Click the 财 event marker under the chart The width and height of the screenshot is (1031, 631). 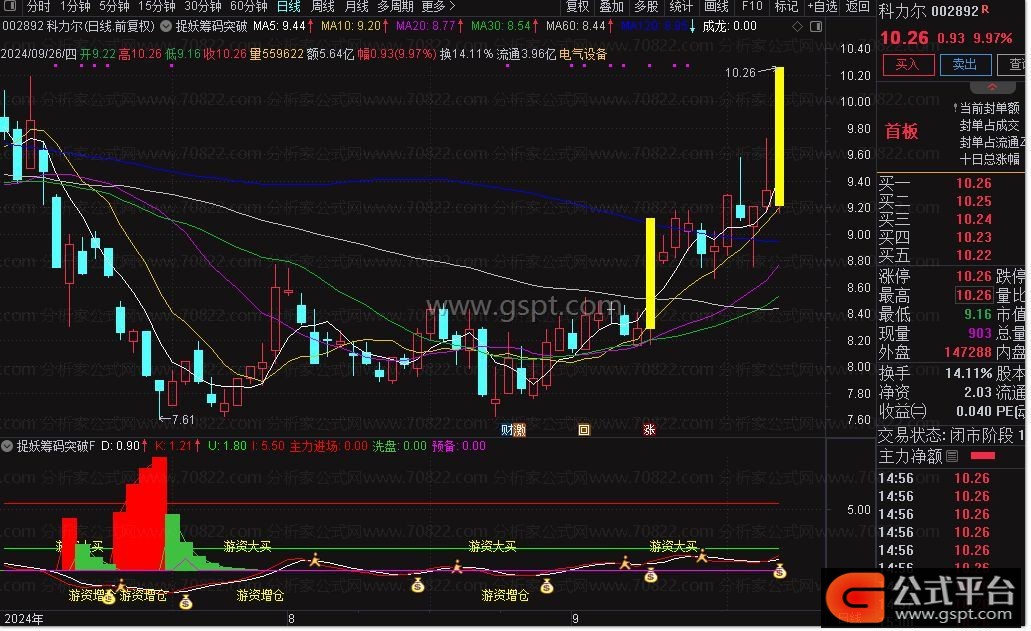pos(506,430)
